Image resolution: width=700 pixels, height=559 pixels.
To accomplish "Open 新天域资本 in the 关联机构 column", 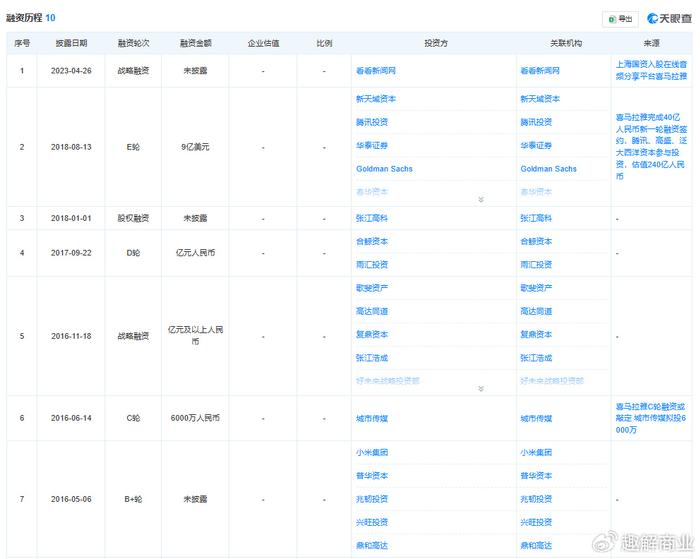I will 540,99.
